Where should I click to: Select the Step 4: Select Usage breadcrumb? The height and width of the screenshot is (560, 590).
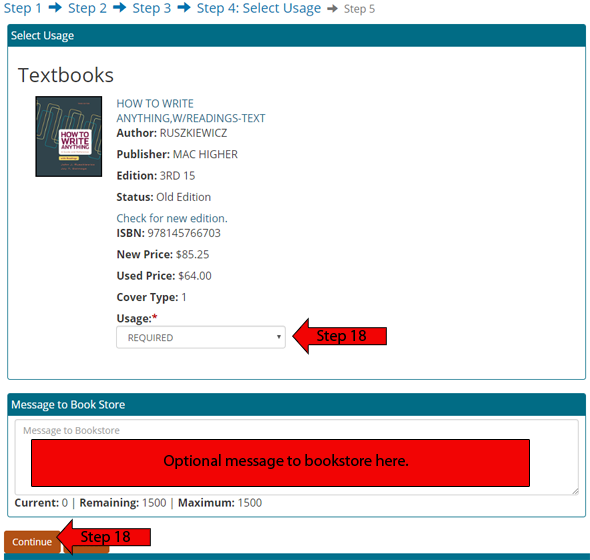point(259,8)
